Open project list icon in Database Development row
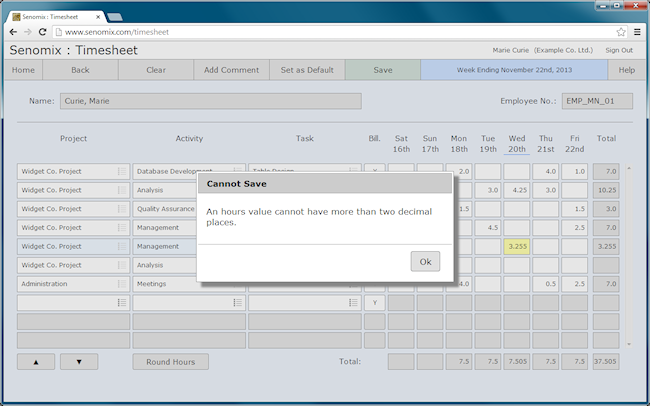 pos(121,171)
